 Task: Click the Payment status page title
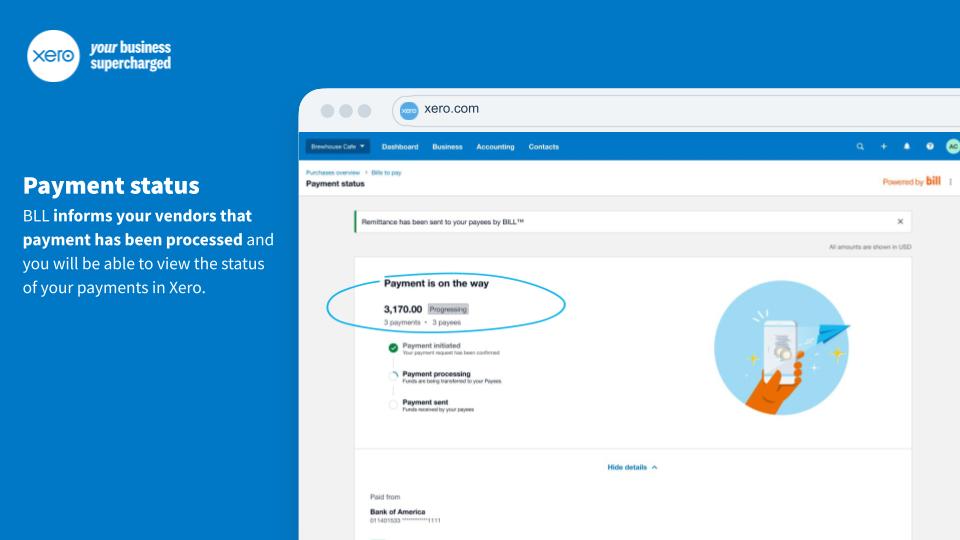coord(335,184)
